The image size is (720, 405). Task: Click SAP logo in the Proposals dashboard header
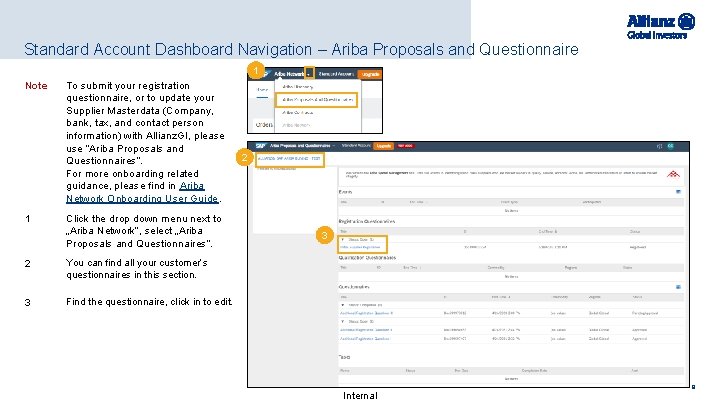coord(260,146)
